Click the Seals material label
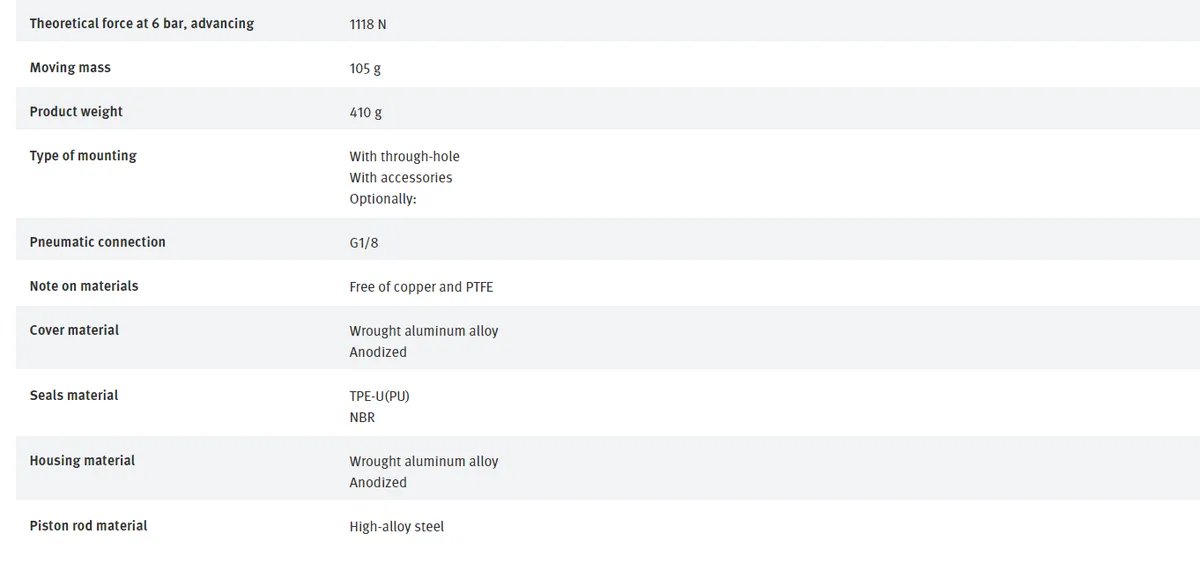This screenshot has width=1200, height=571. (x=73, y=395)
